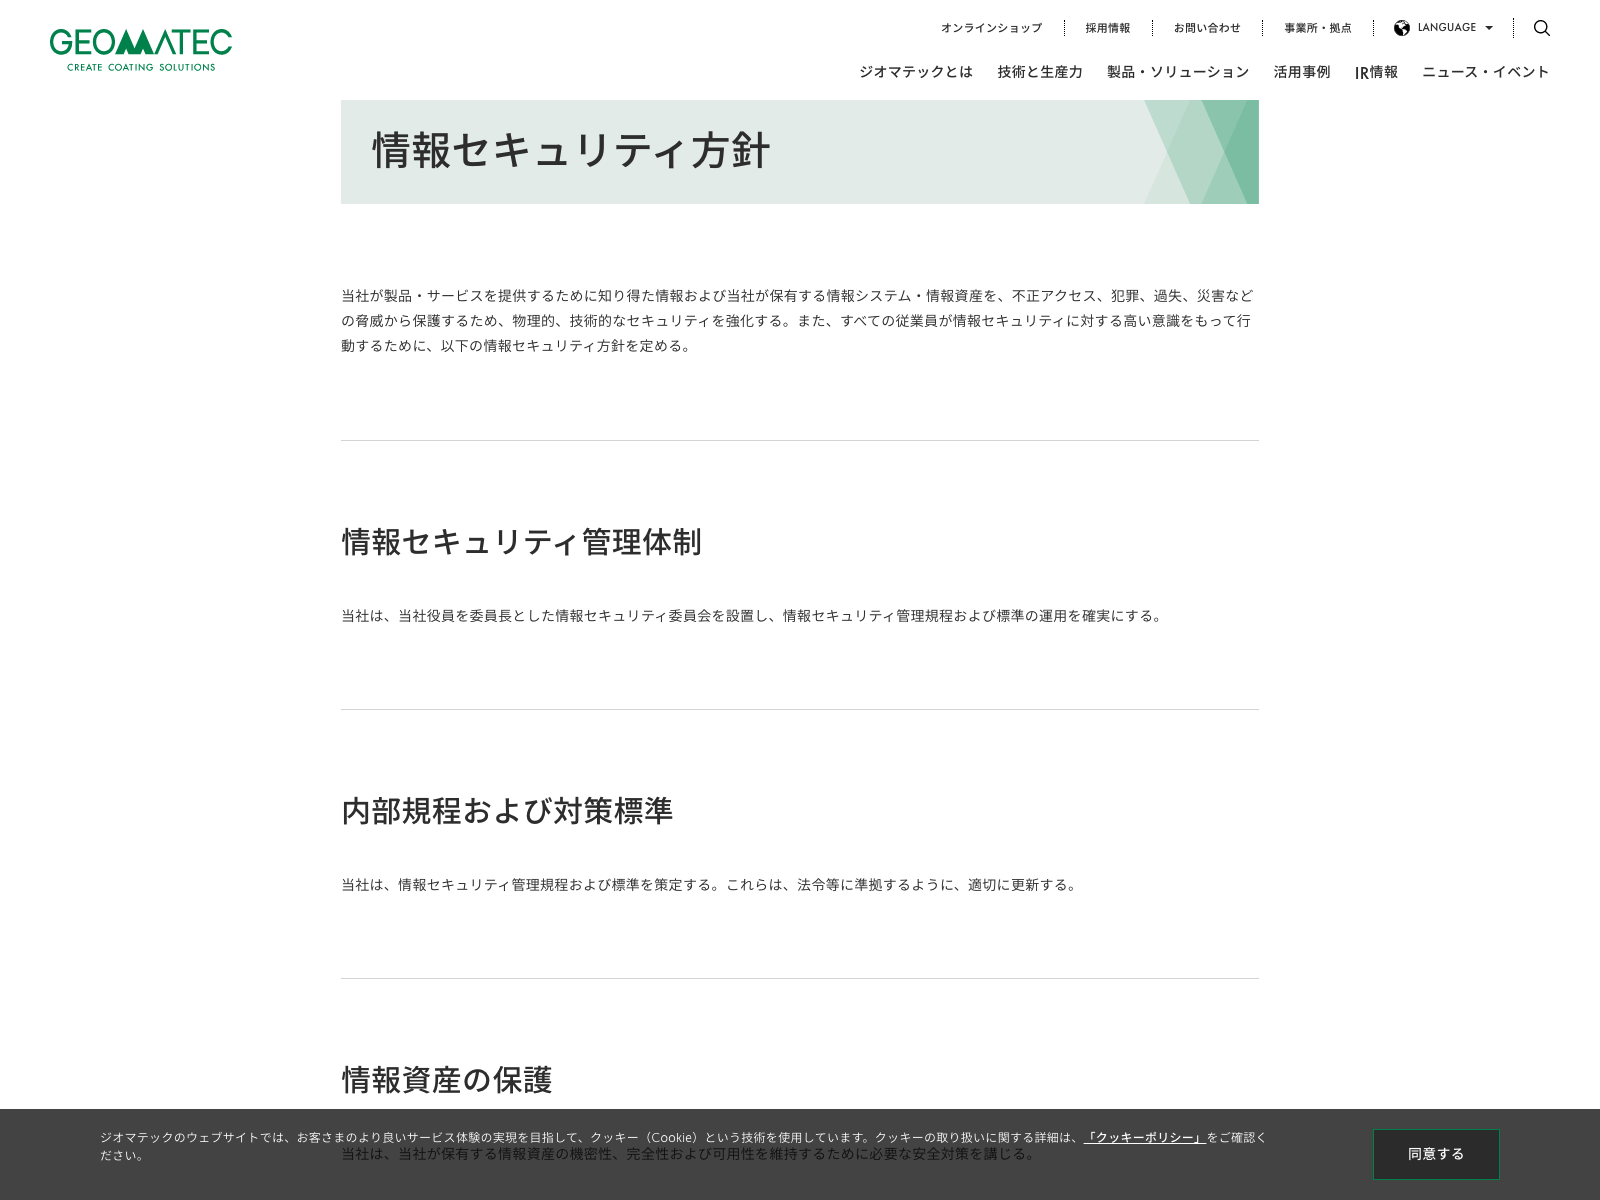Image resolution: width=1600 pixels, height=1200 pixels.
Task: Open site search via magnifier icon
Action: point(1541,28)
